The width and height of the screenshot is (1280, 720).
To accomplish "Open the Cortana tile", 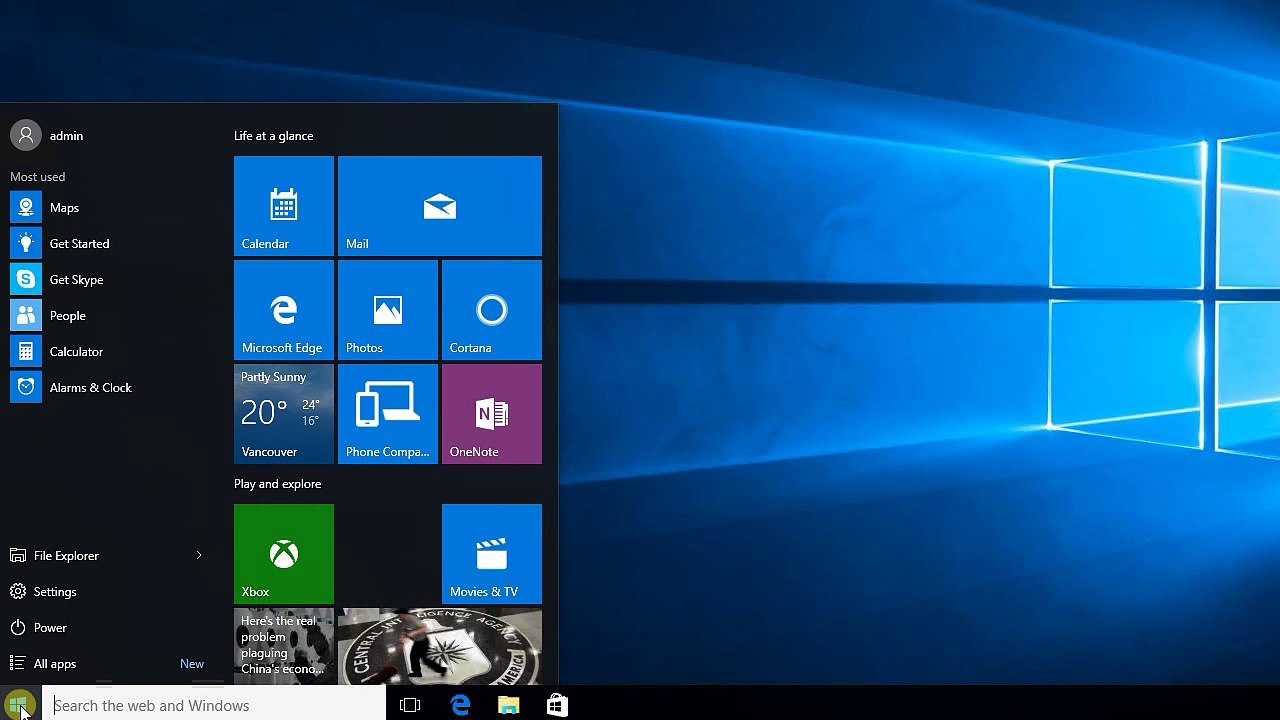I will [492, 310].
